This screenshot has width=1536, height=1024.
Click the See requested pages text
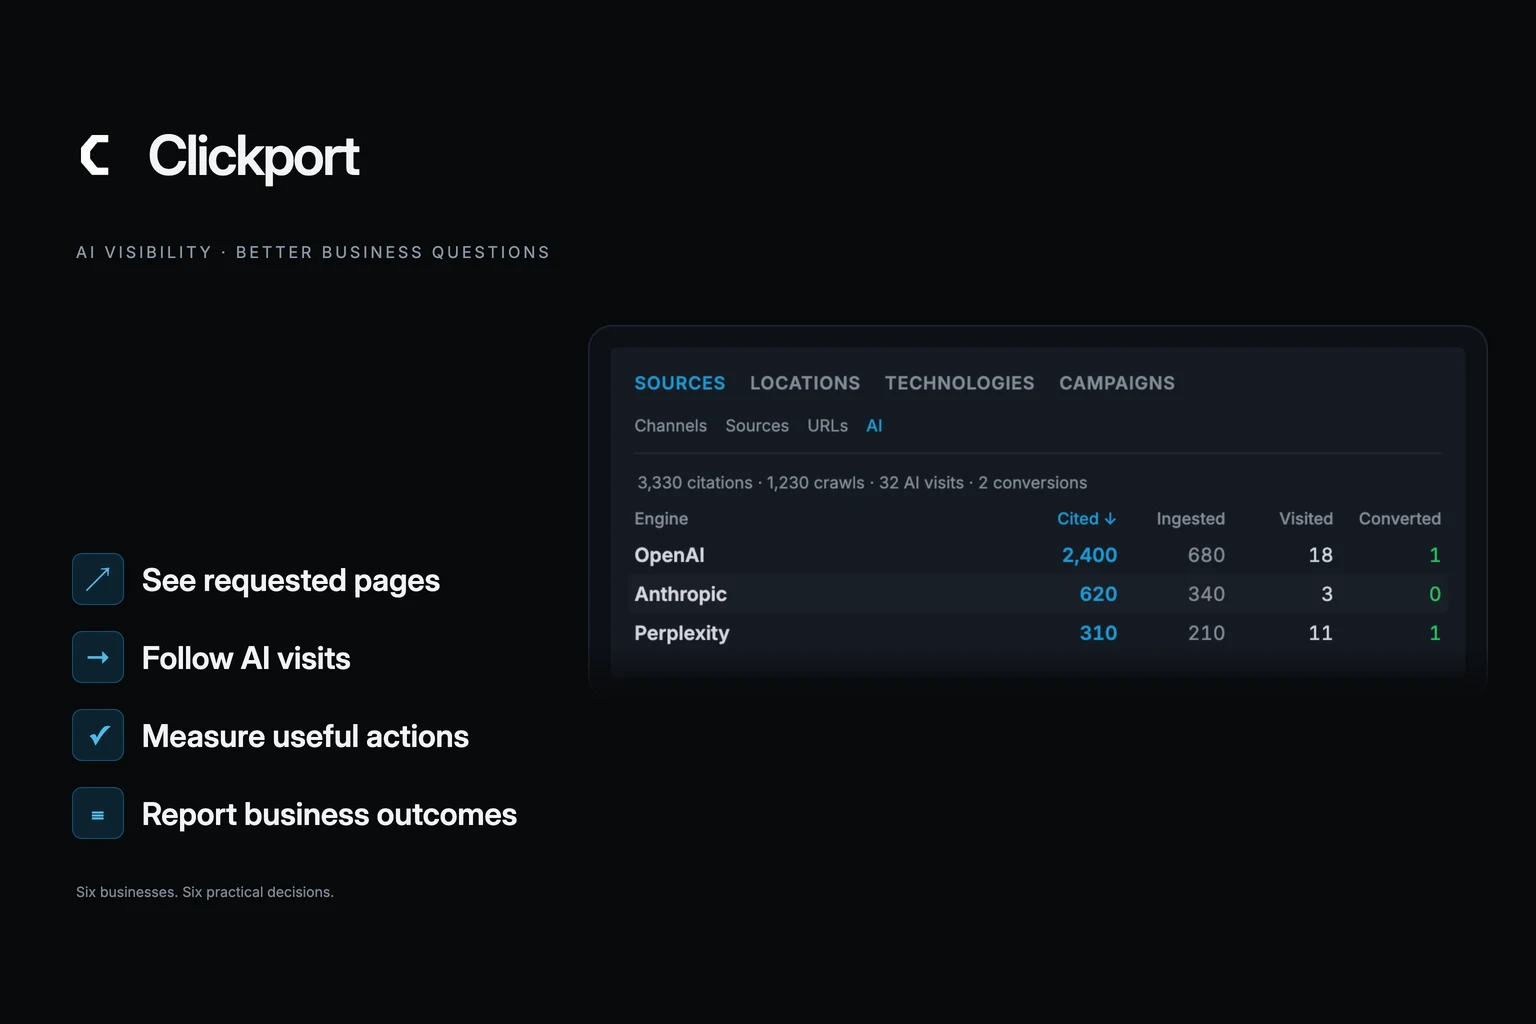pos(291,580)
